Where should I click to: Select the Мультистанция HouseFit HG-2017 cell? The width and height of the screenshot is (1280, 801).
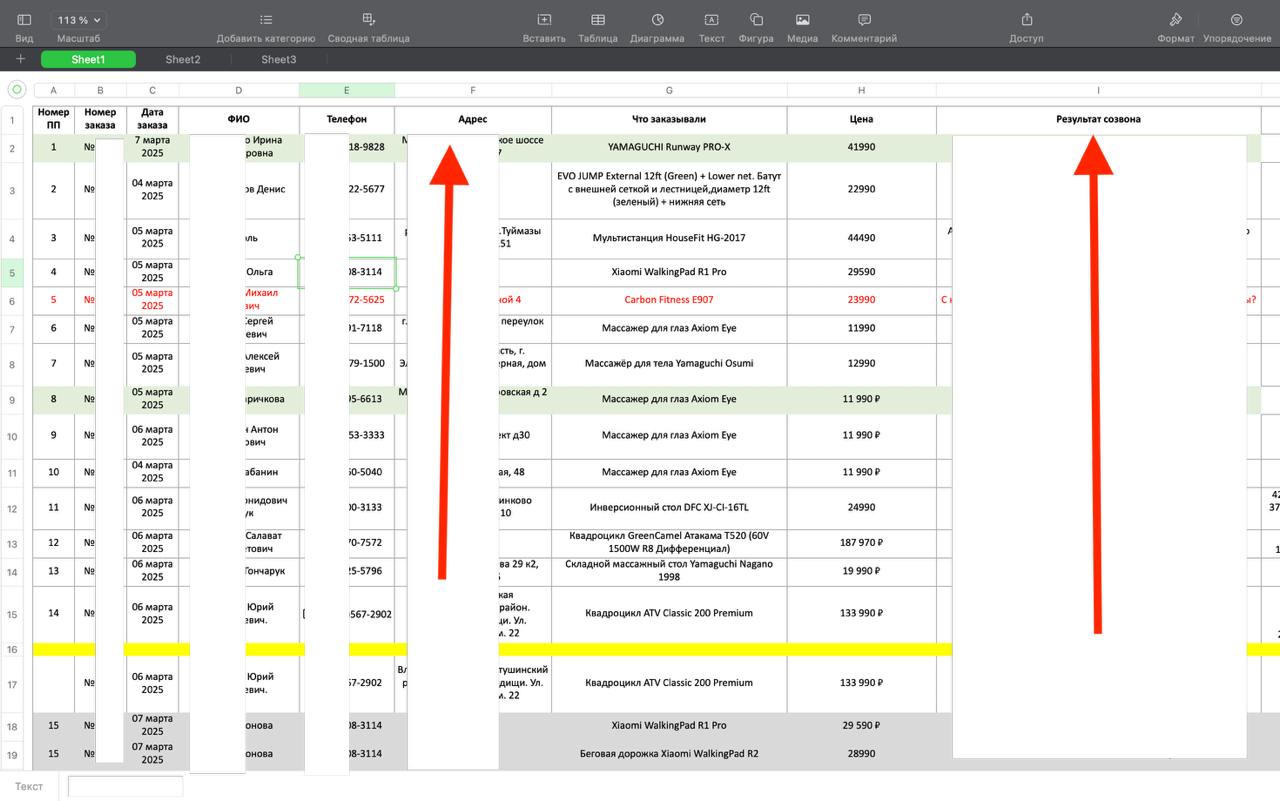(x=669, y=238)
